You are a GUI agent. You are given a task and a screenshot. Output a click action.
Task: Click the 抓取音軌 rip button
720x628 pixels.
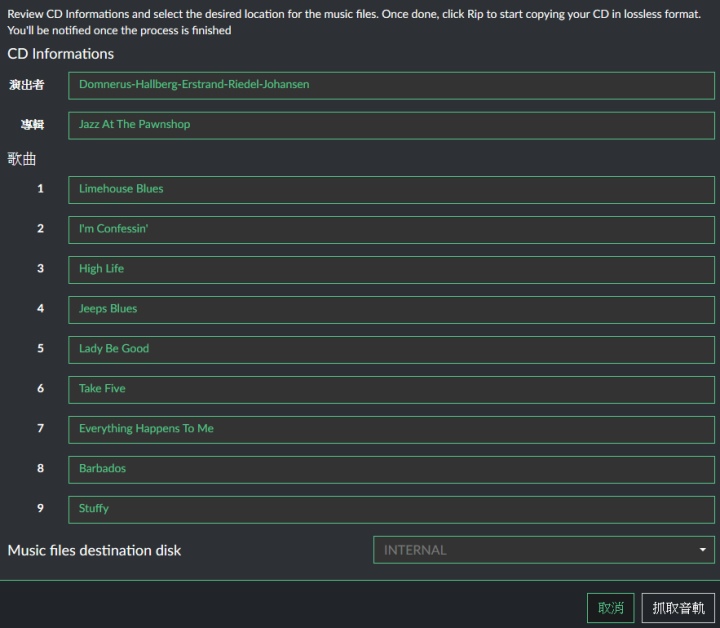pos(678,608)
